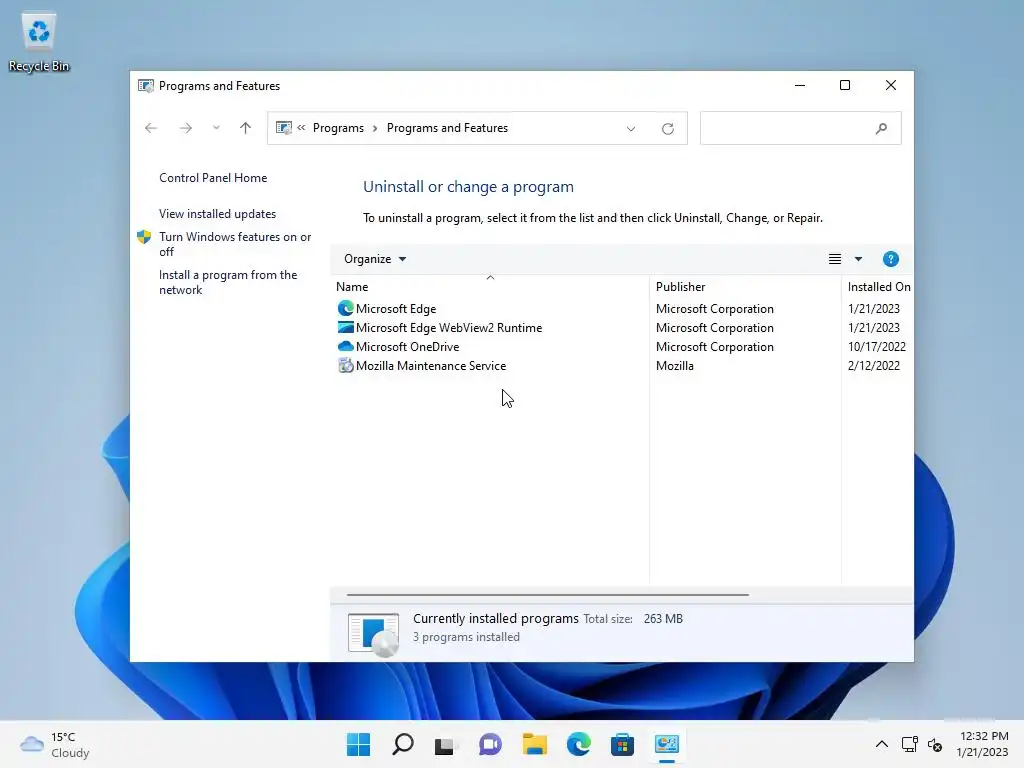Viewport: 1024px width, 768px height.
Task: Open Chat from the taskbar
Action: click(x=490, y=744)
